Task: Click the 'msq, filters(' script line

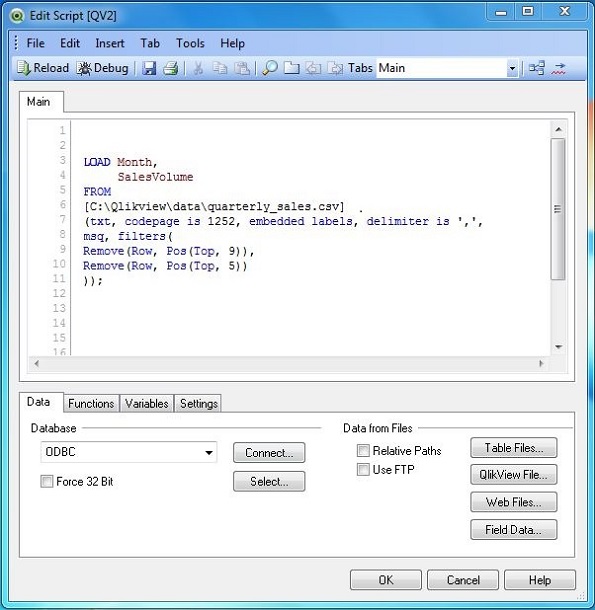Action: click(x=128, y=237)
